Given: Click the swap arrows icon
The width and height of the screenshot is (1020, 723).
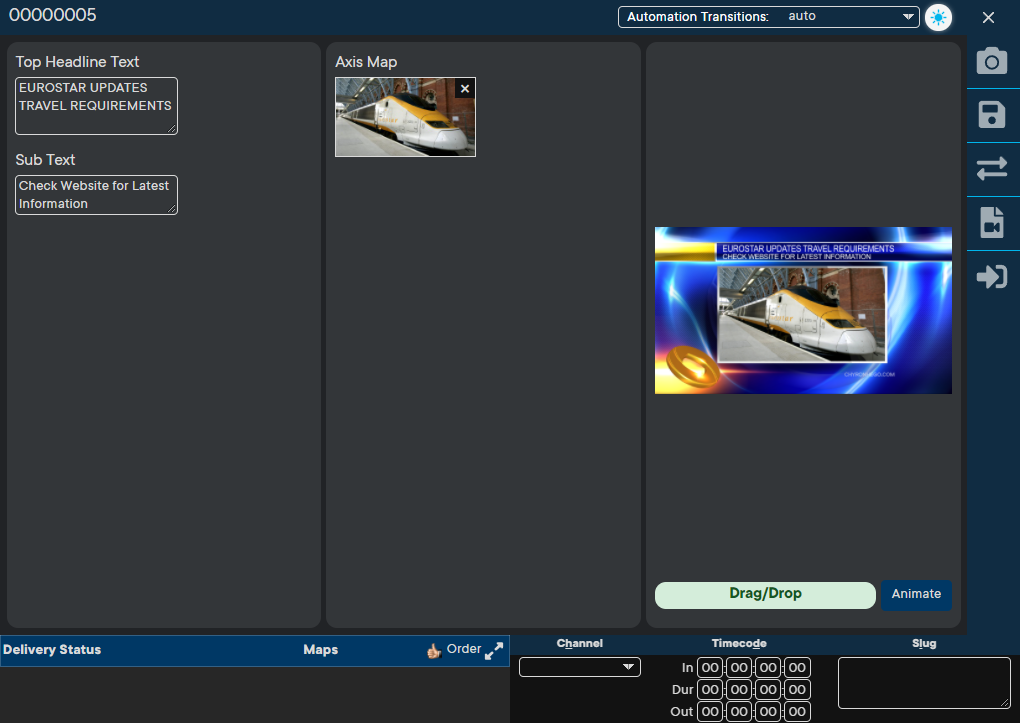Looking at the screenshot, I should coord(991,169).
